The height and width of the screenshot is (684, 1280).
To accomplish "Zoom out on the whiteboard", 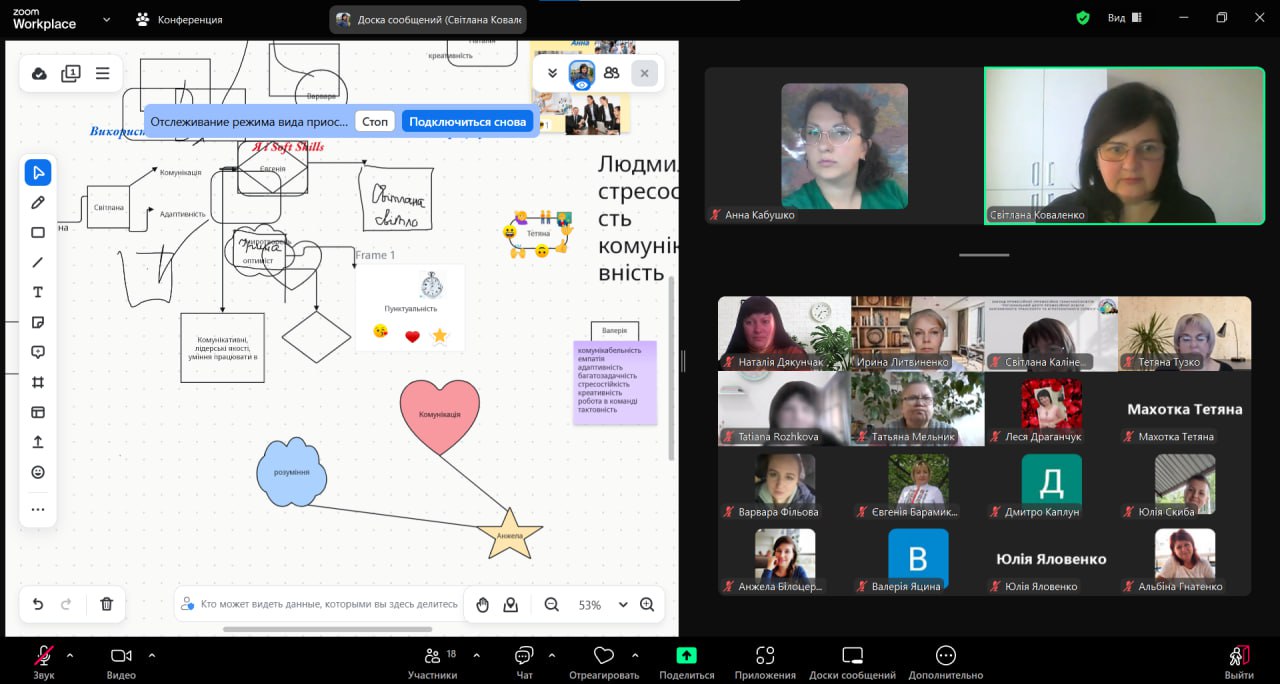I will click(551, 604).
